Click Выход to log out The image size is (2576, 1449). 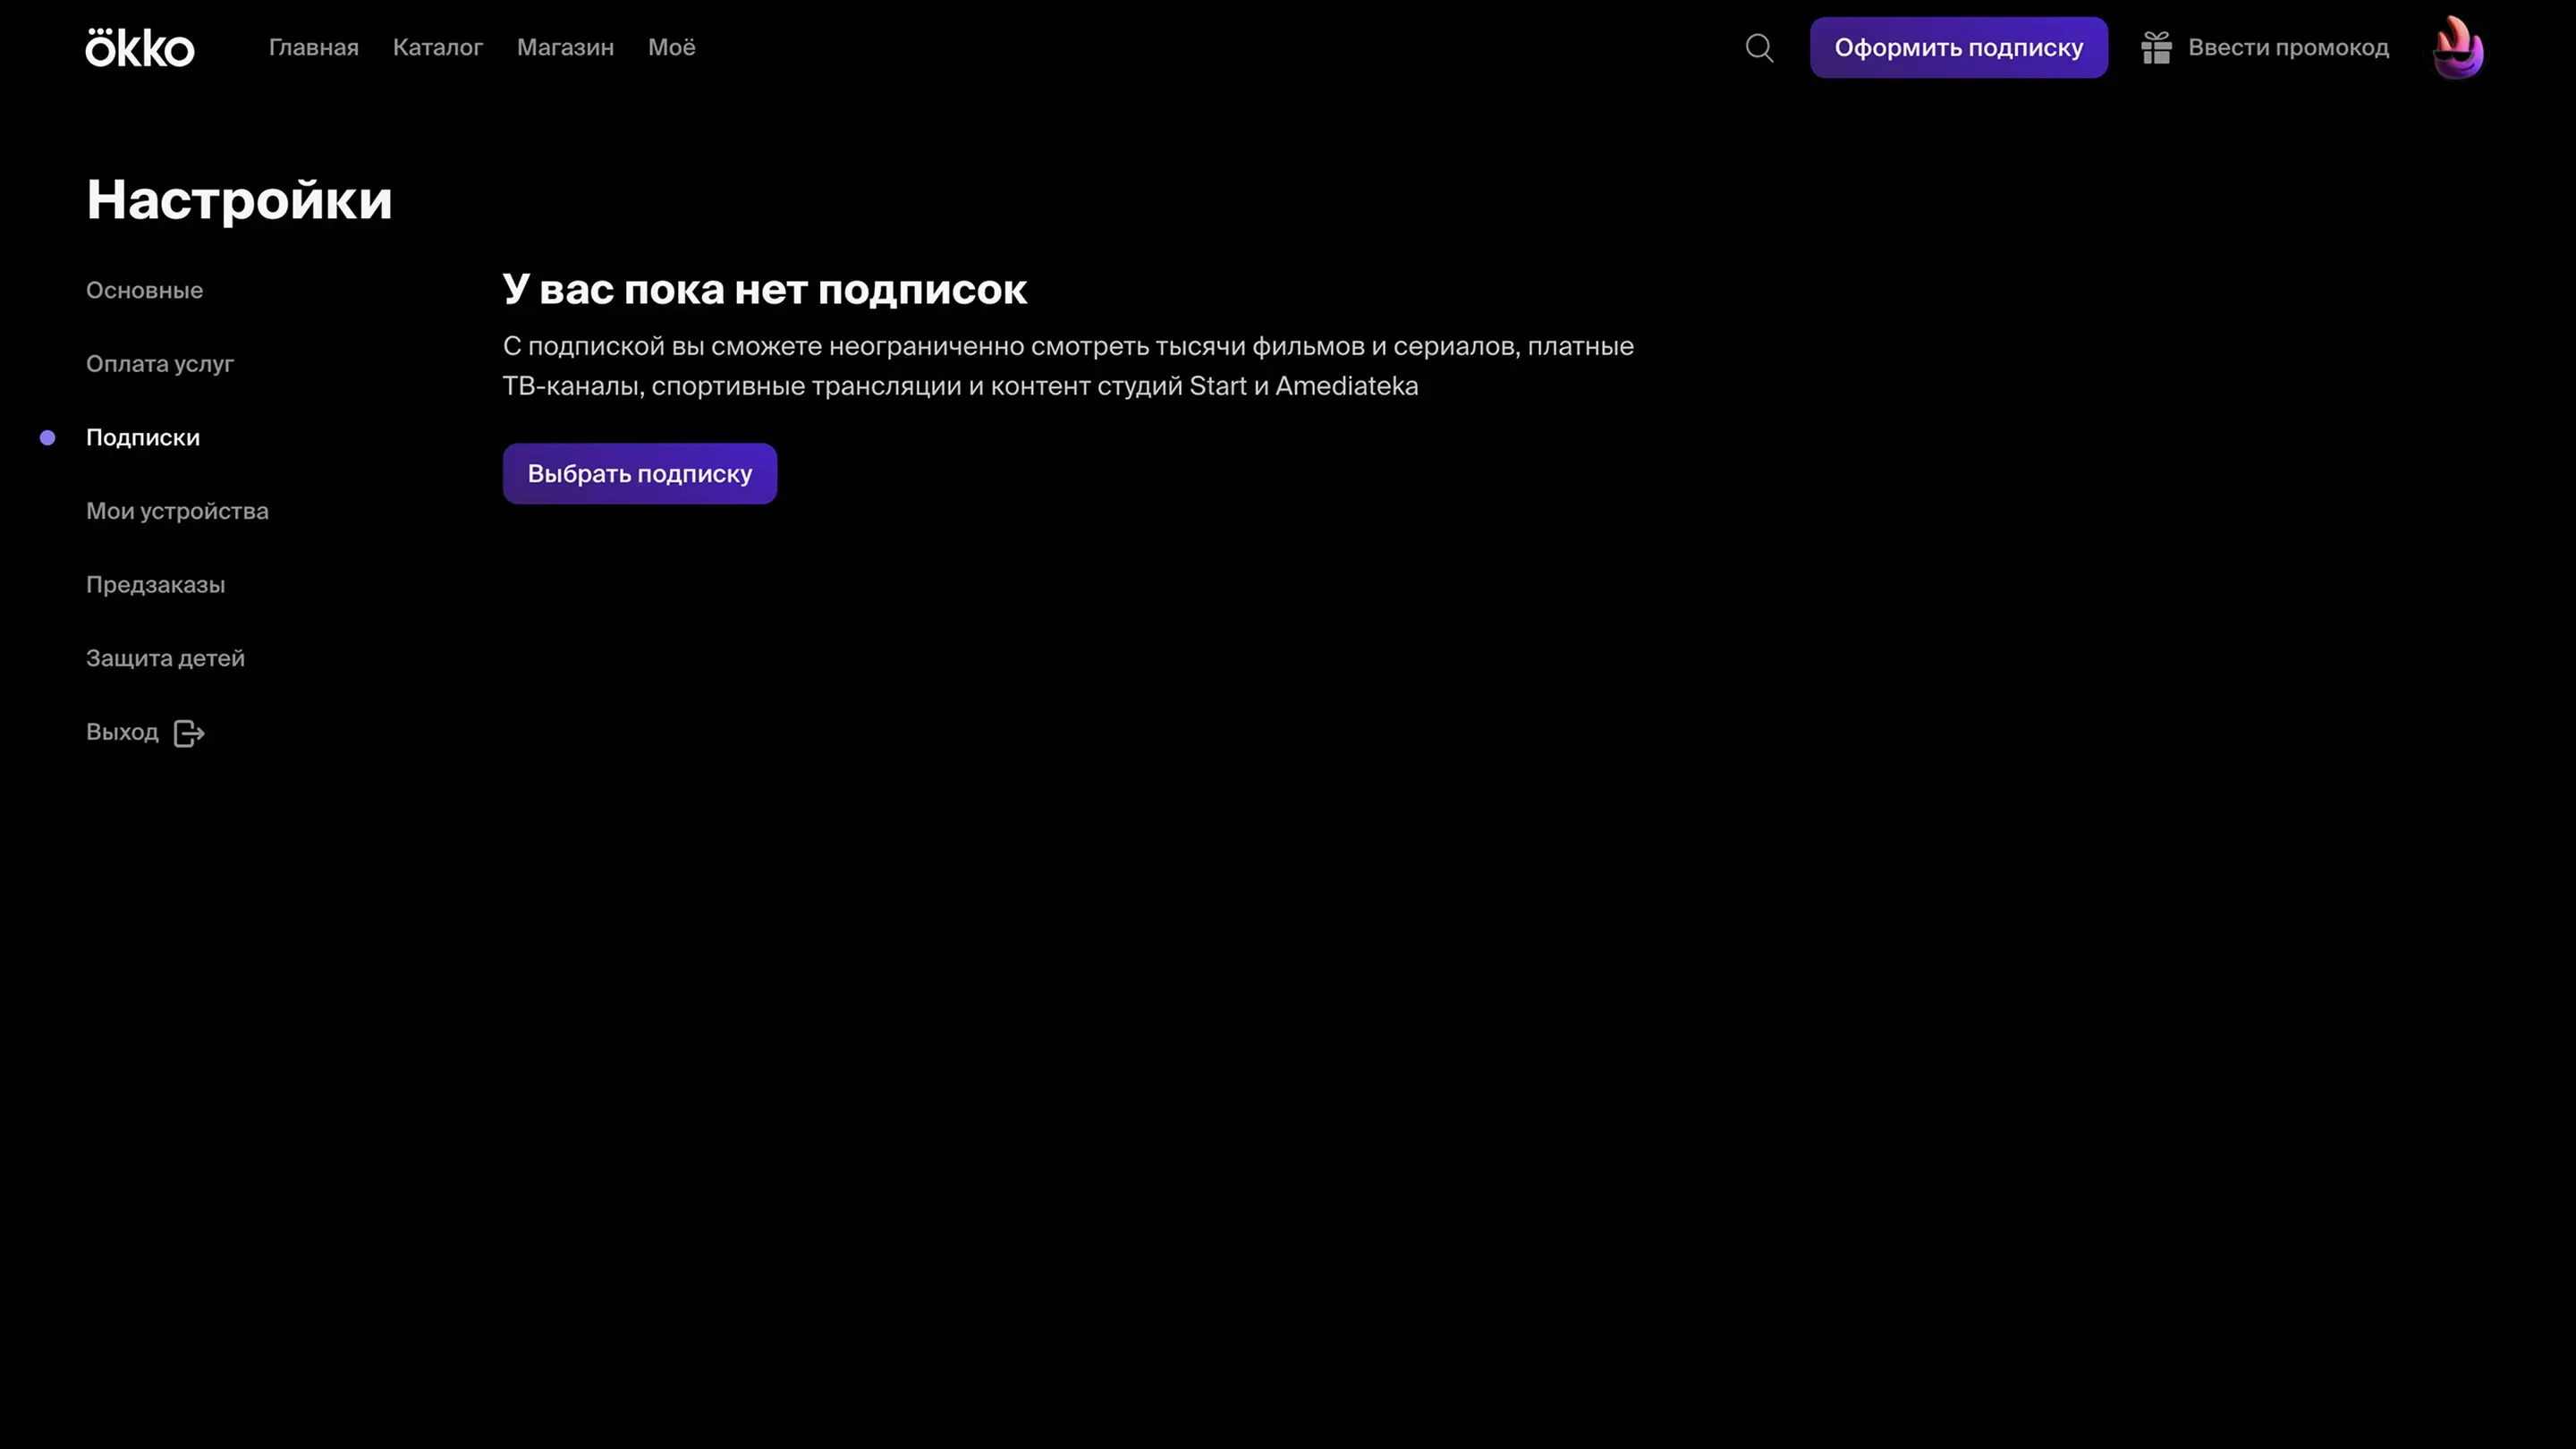[x=122, y=732]
